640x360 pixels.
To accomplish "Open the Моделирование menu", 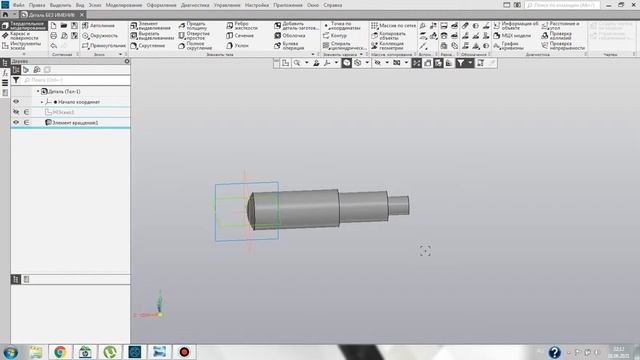I will click(124, 5).
